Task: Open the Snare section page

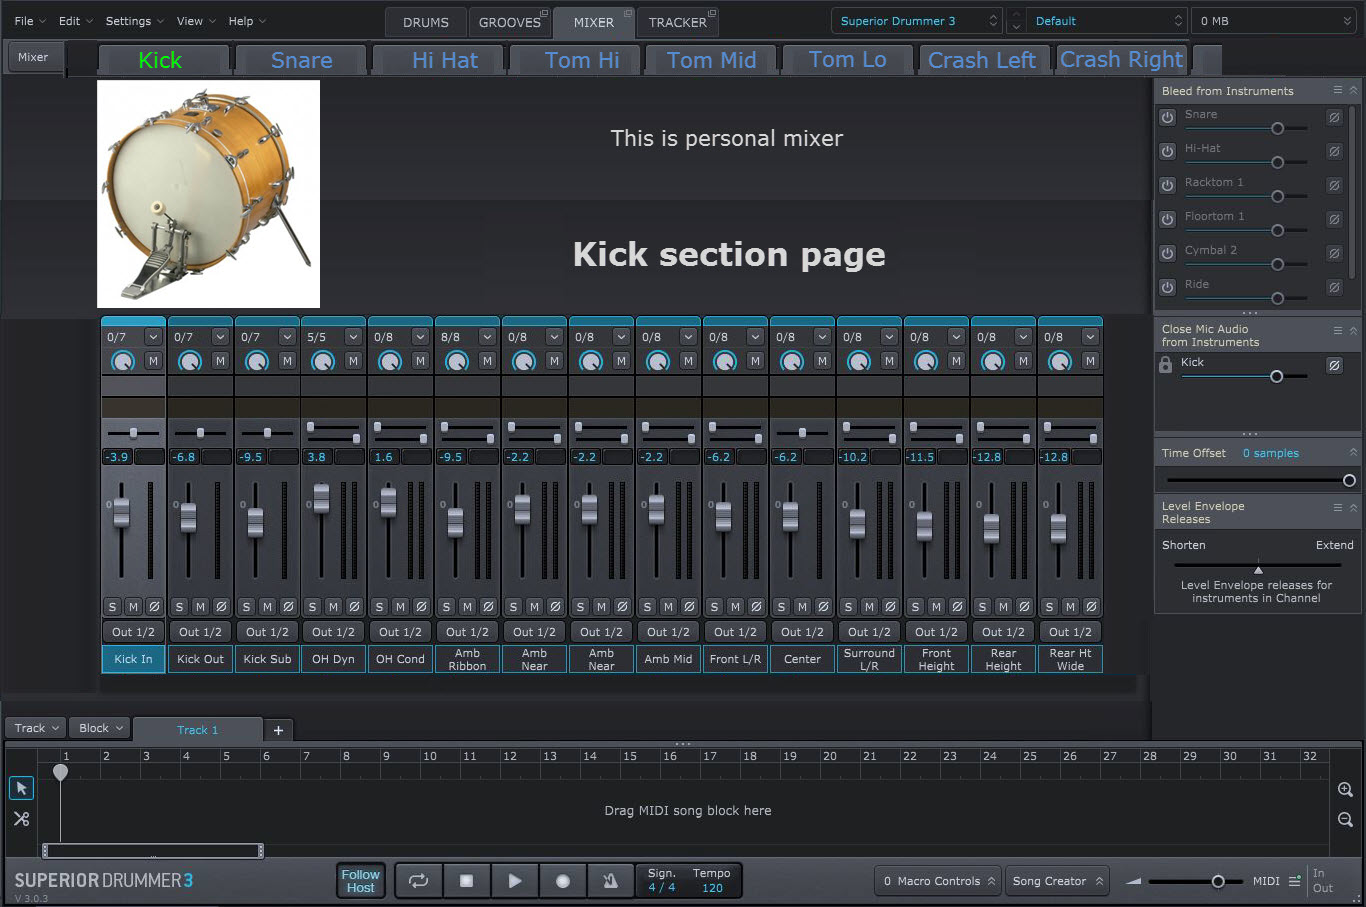Action: (301, 60)
